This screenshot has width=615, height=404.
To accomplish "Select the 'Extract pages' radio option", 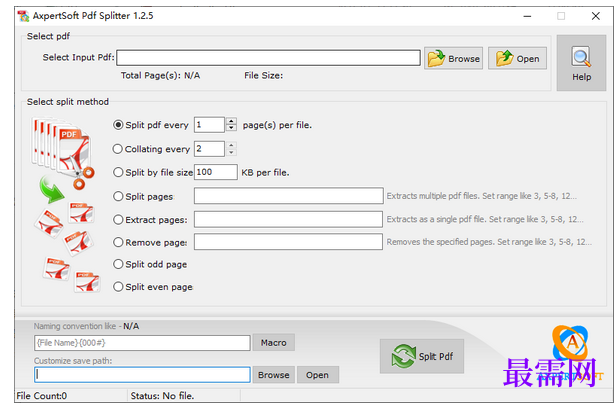I will (118, 220).
